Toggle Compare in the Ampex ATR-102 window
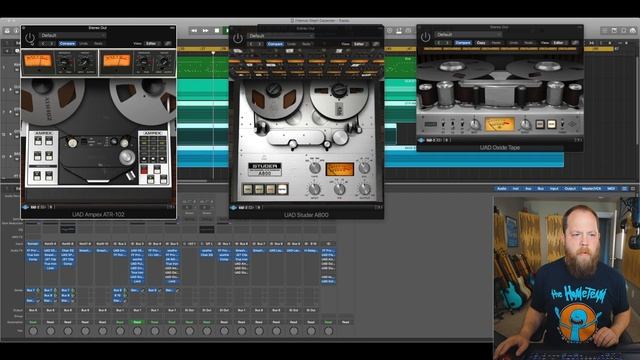 click(x=67, y=43)
